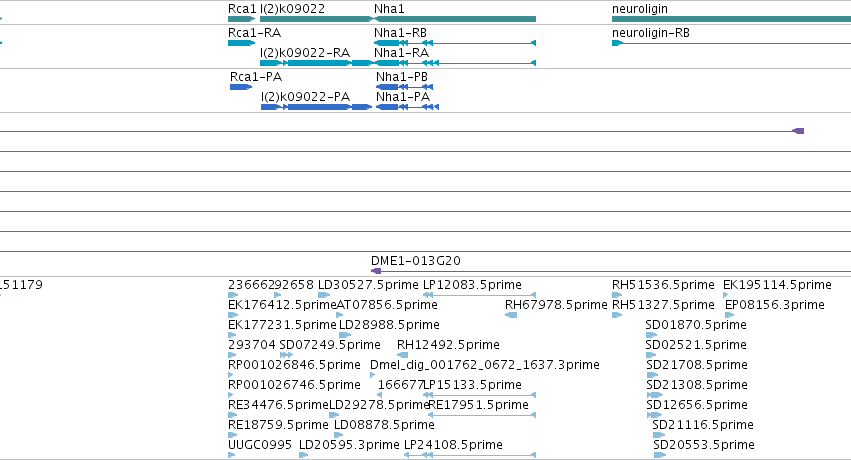The width and height of the screenshot is (851, 460).
Task: Click the SD07249.5prime double-arrow glyph
Action: coord(286,355)
